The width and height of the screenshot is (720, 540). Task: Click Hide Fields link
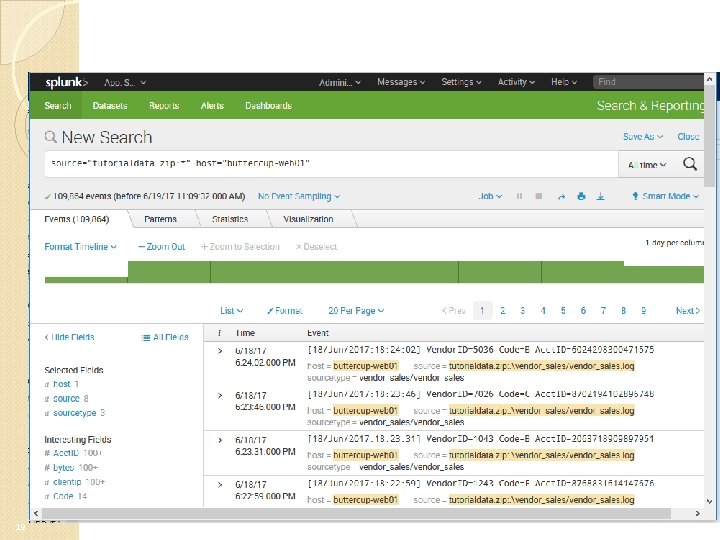[x=69, y=337]
